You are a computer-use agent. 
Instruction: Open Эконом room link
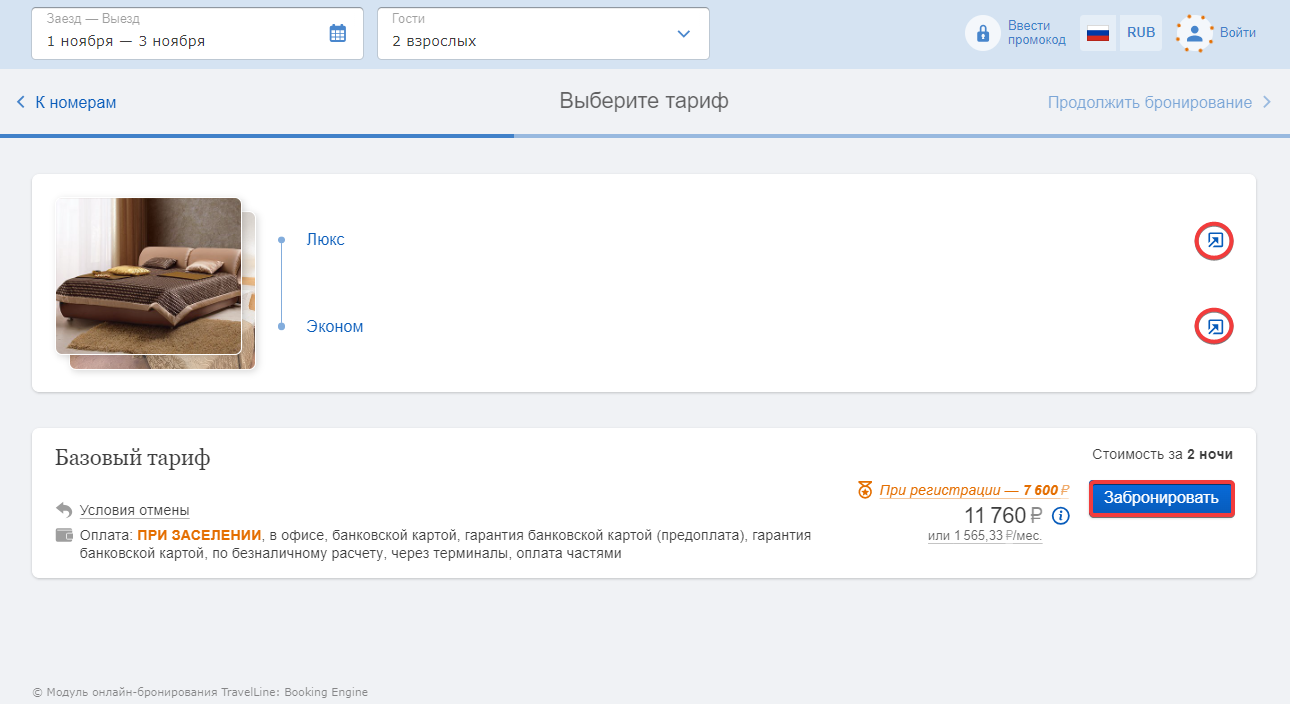pyautogui.click(x=335, y=327)
